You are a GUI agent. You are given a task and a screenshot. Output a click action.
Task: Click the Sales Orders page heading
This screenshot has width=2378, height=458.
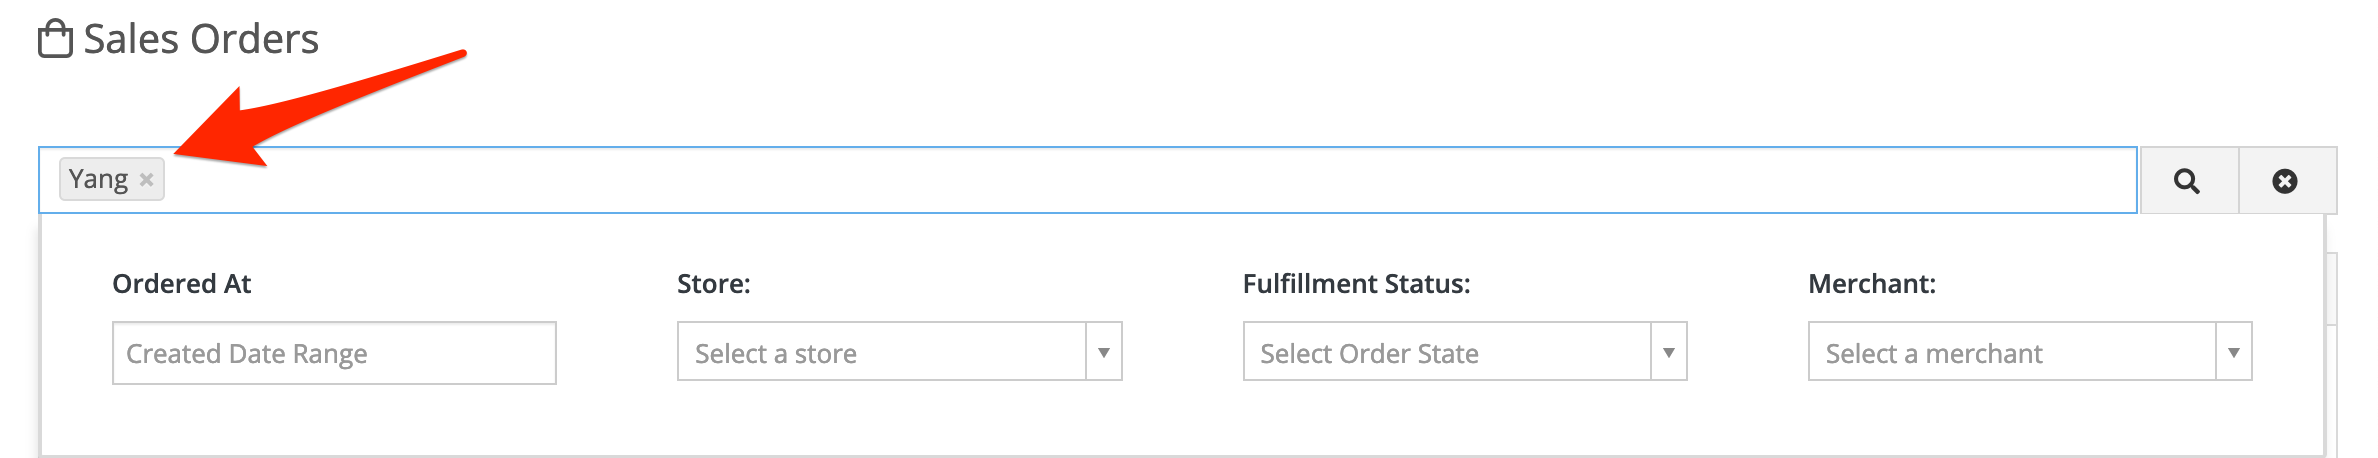(x=201, y=39)
